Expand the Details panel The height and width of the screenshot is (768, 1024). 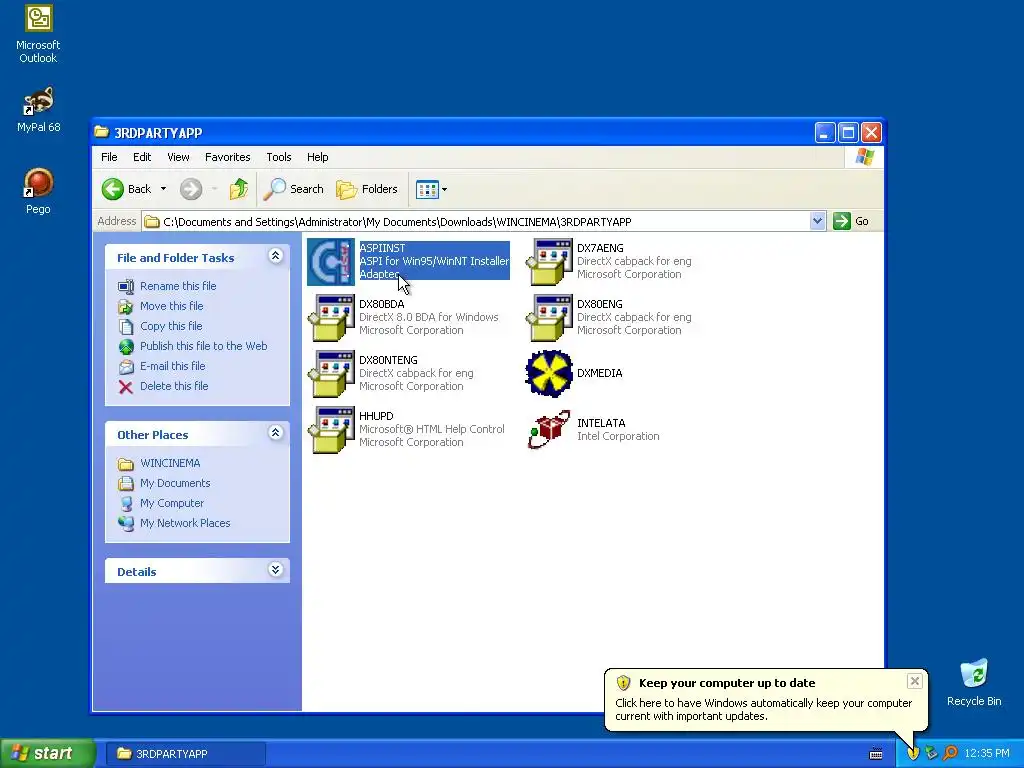[x=276, y=570]
